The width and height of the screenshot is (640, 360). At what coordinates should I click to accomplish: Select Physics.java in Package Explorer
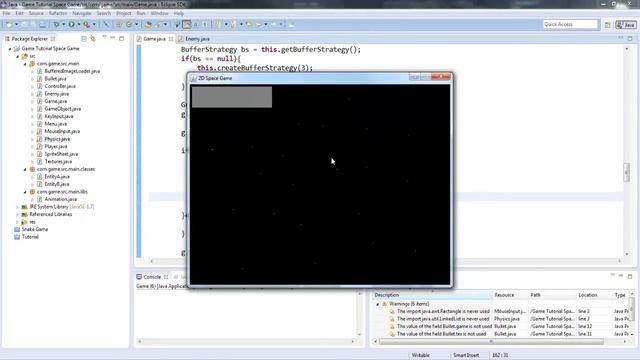[57, 139]
